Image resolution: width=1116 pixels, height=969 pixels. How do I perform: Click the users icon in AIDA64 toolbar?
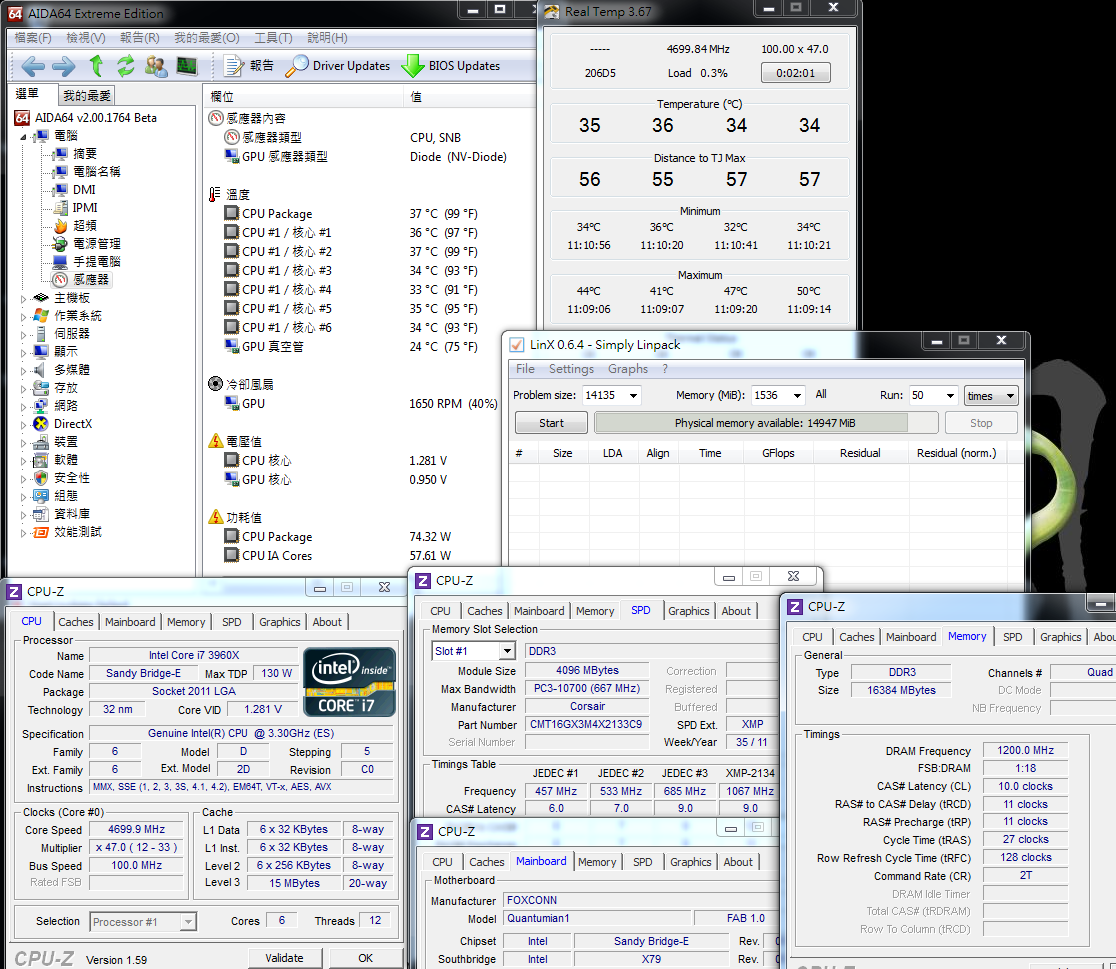[156, 66]
